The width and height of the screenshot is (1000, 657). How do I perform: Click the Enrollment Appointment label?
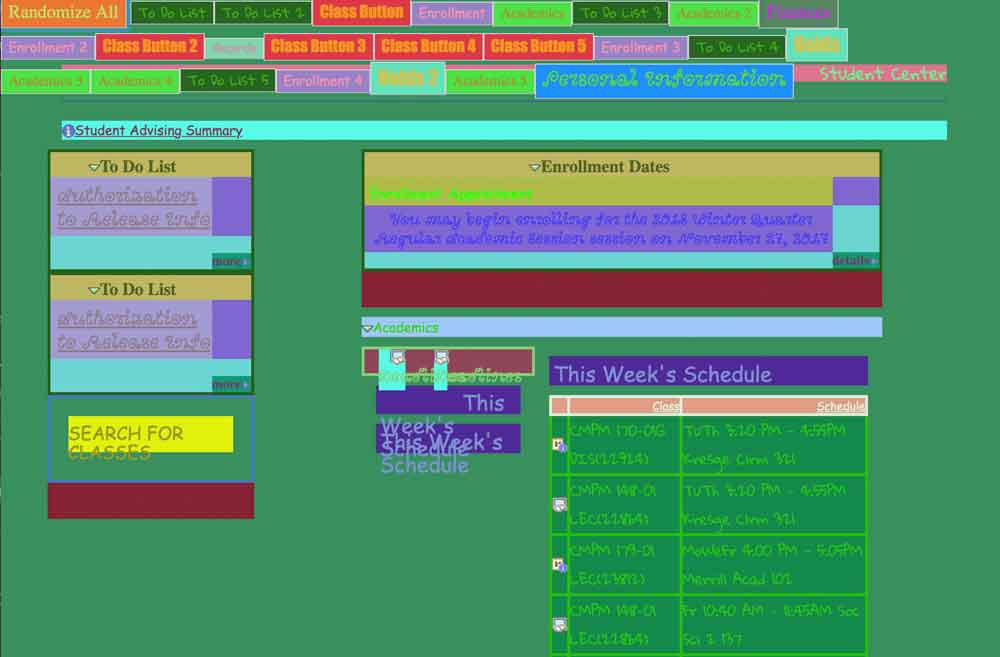coord(451,193)
